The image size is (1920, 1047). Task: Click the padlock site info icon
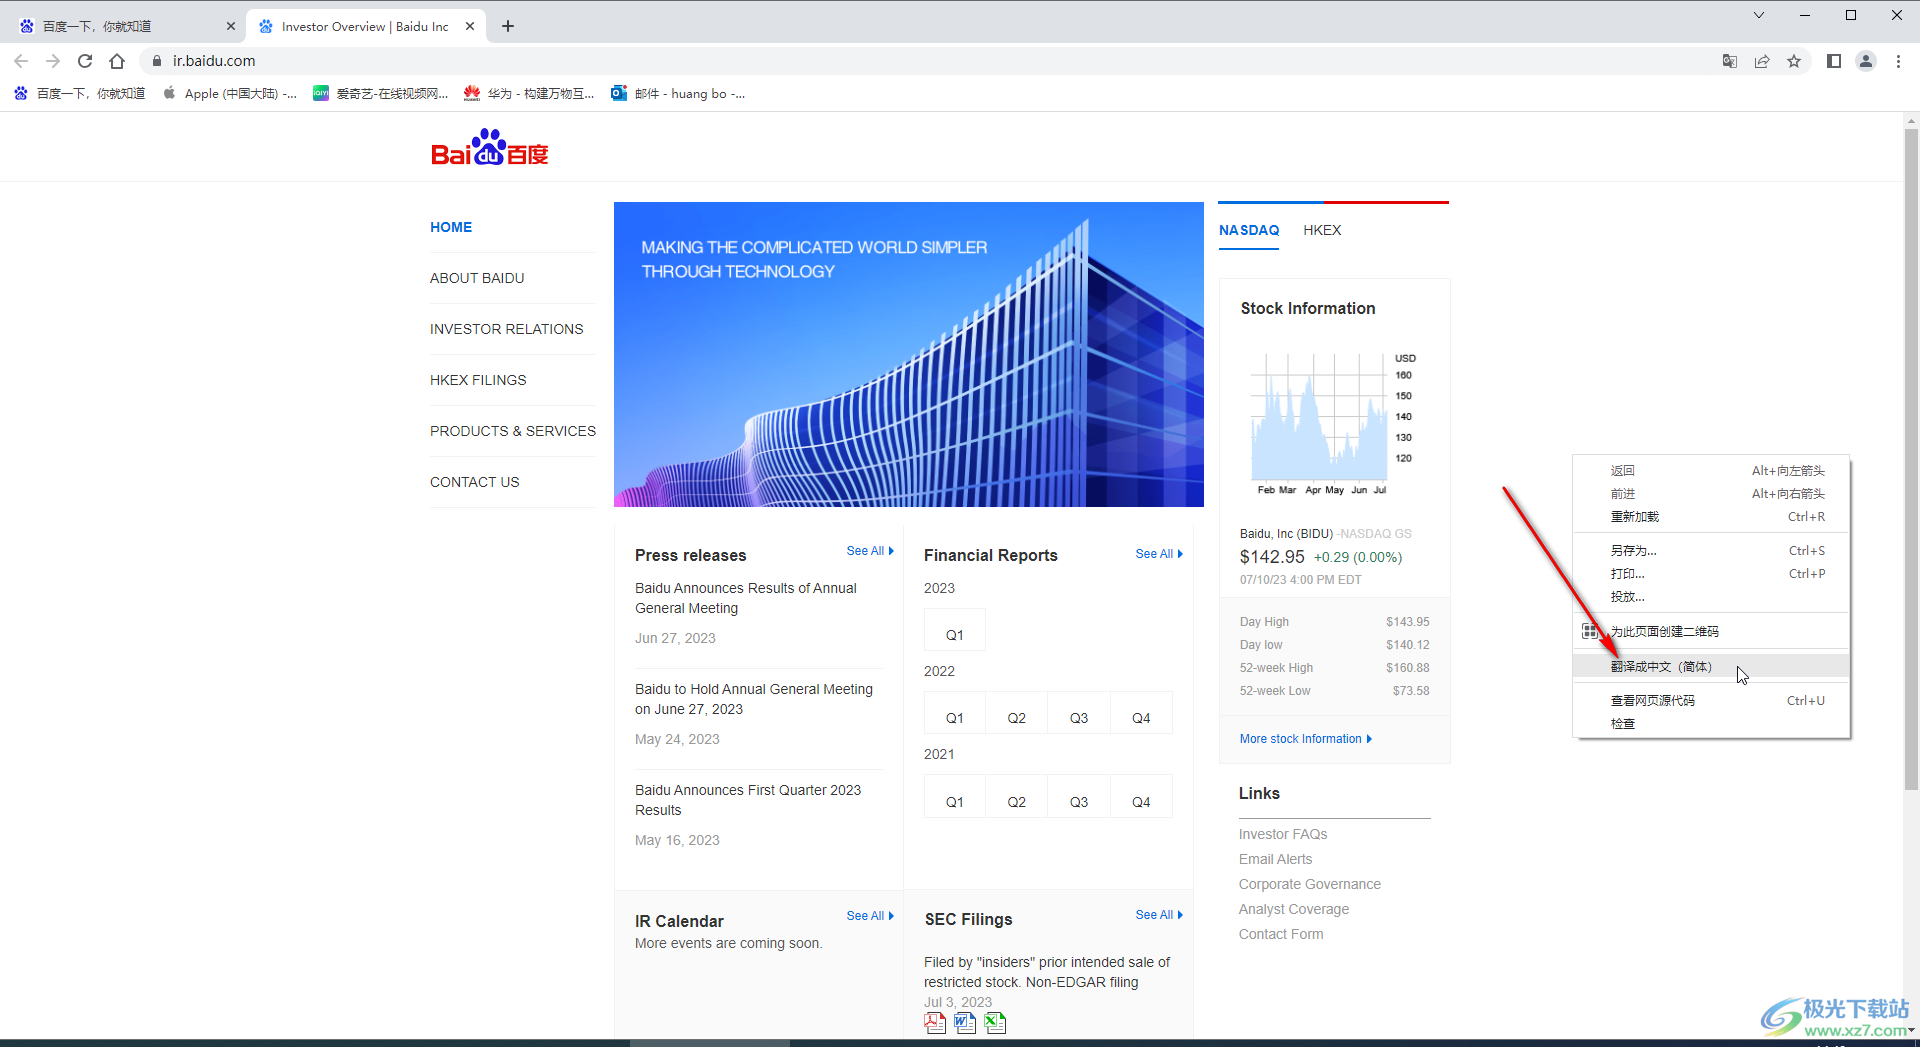[156, 61]
